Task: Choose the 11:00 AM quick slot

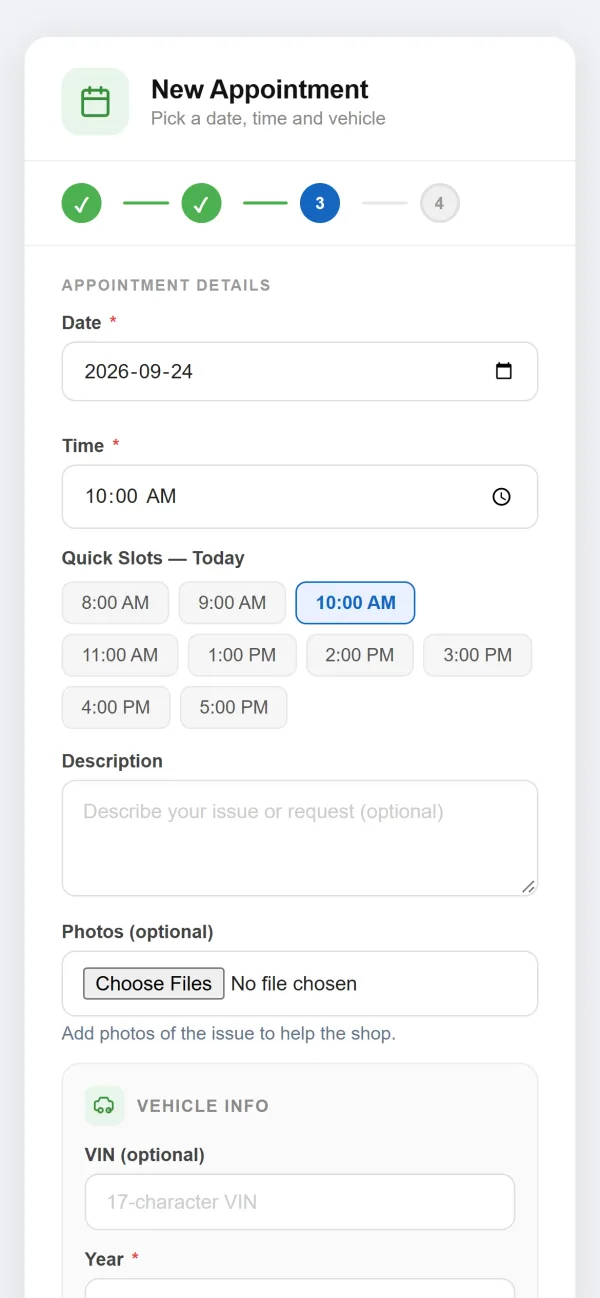Action: 120,655
